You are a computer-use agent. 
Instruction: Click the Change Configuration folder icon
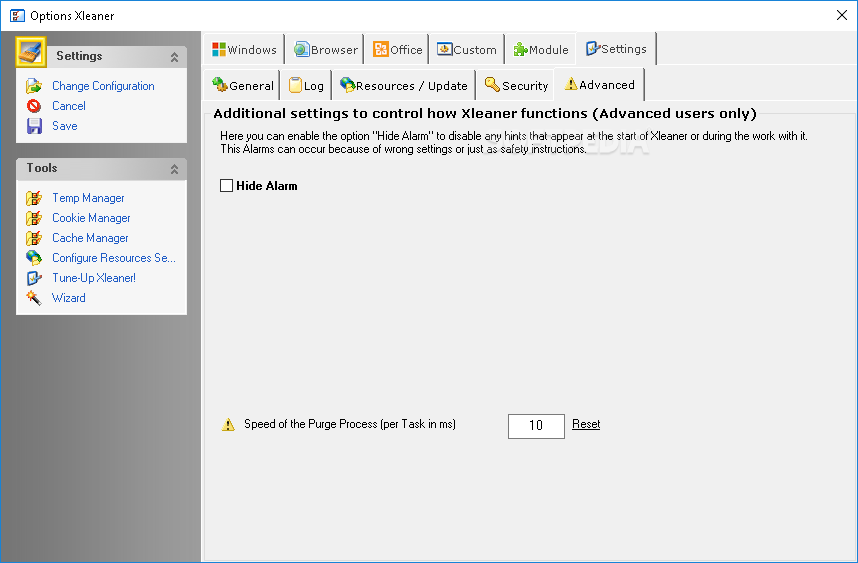[34, 86]
